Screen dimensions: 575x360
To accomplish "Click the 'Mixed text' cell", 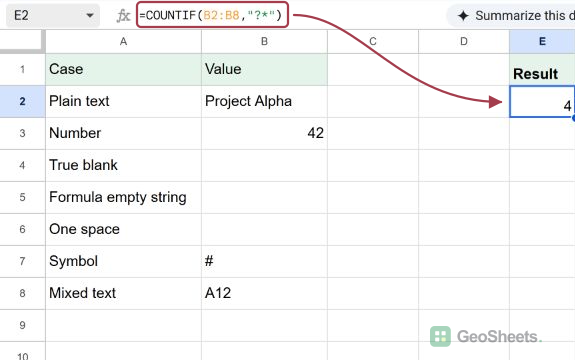I will (124, 293).
